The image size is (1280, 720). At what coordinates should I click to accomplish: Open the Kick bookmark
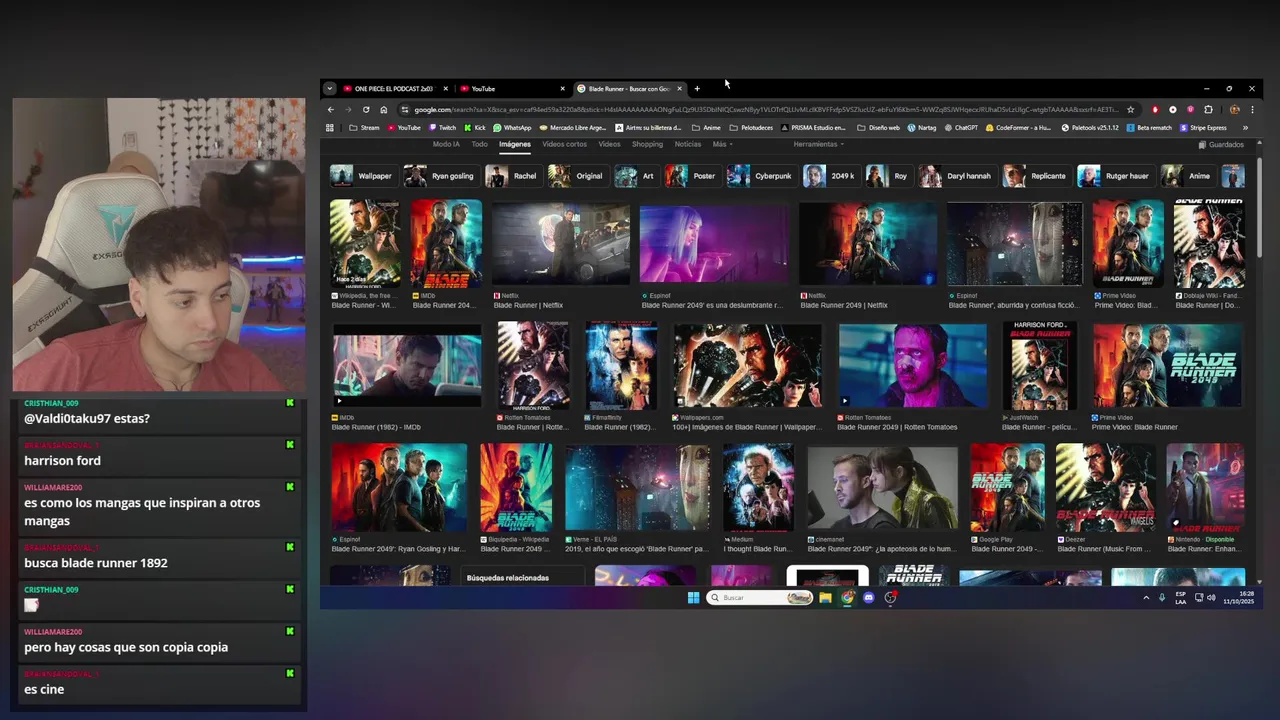[474, 128]
